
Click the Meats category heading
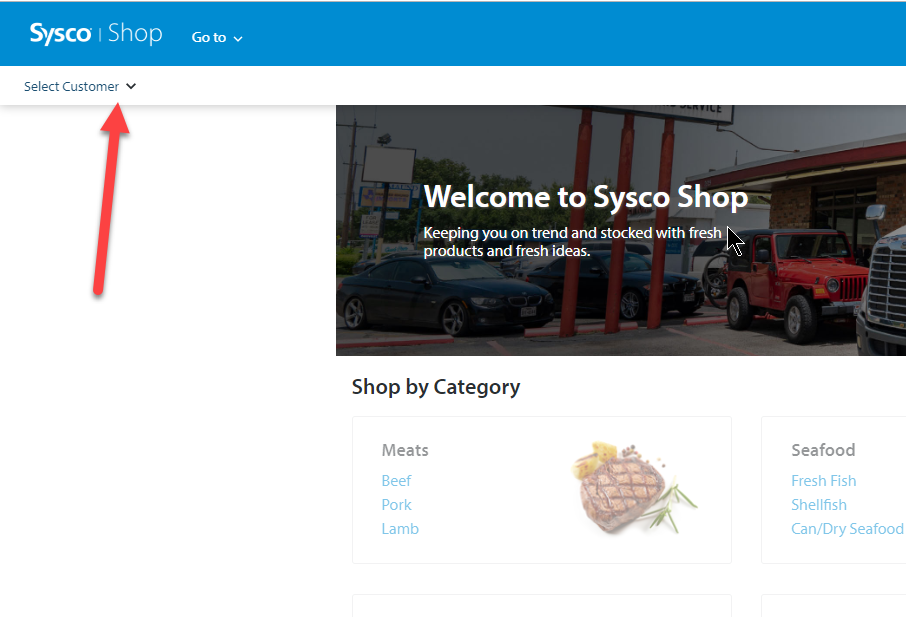coord(405,450)
